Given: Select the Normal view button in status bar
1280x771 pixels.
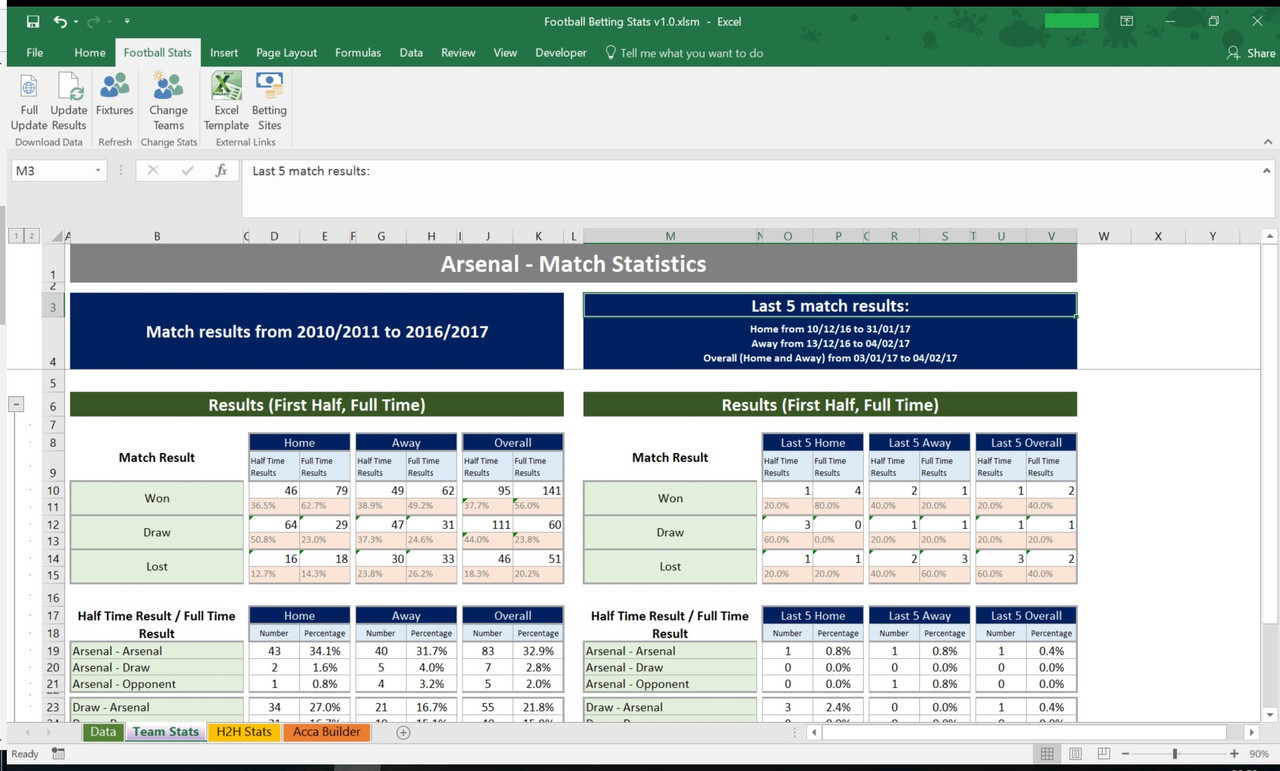Looking at the screenshot, I should tap(1046, 754).
